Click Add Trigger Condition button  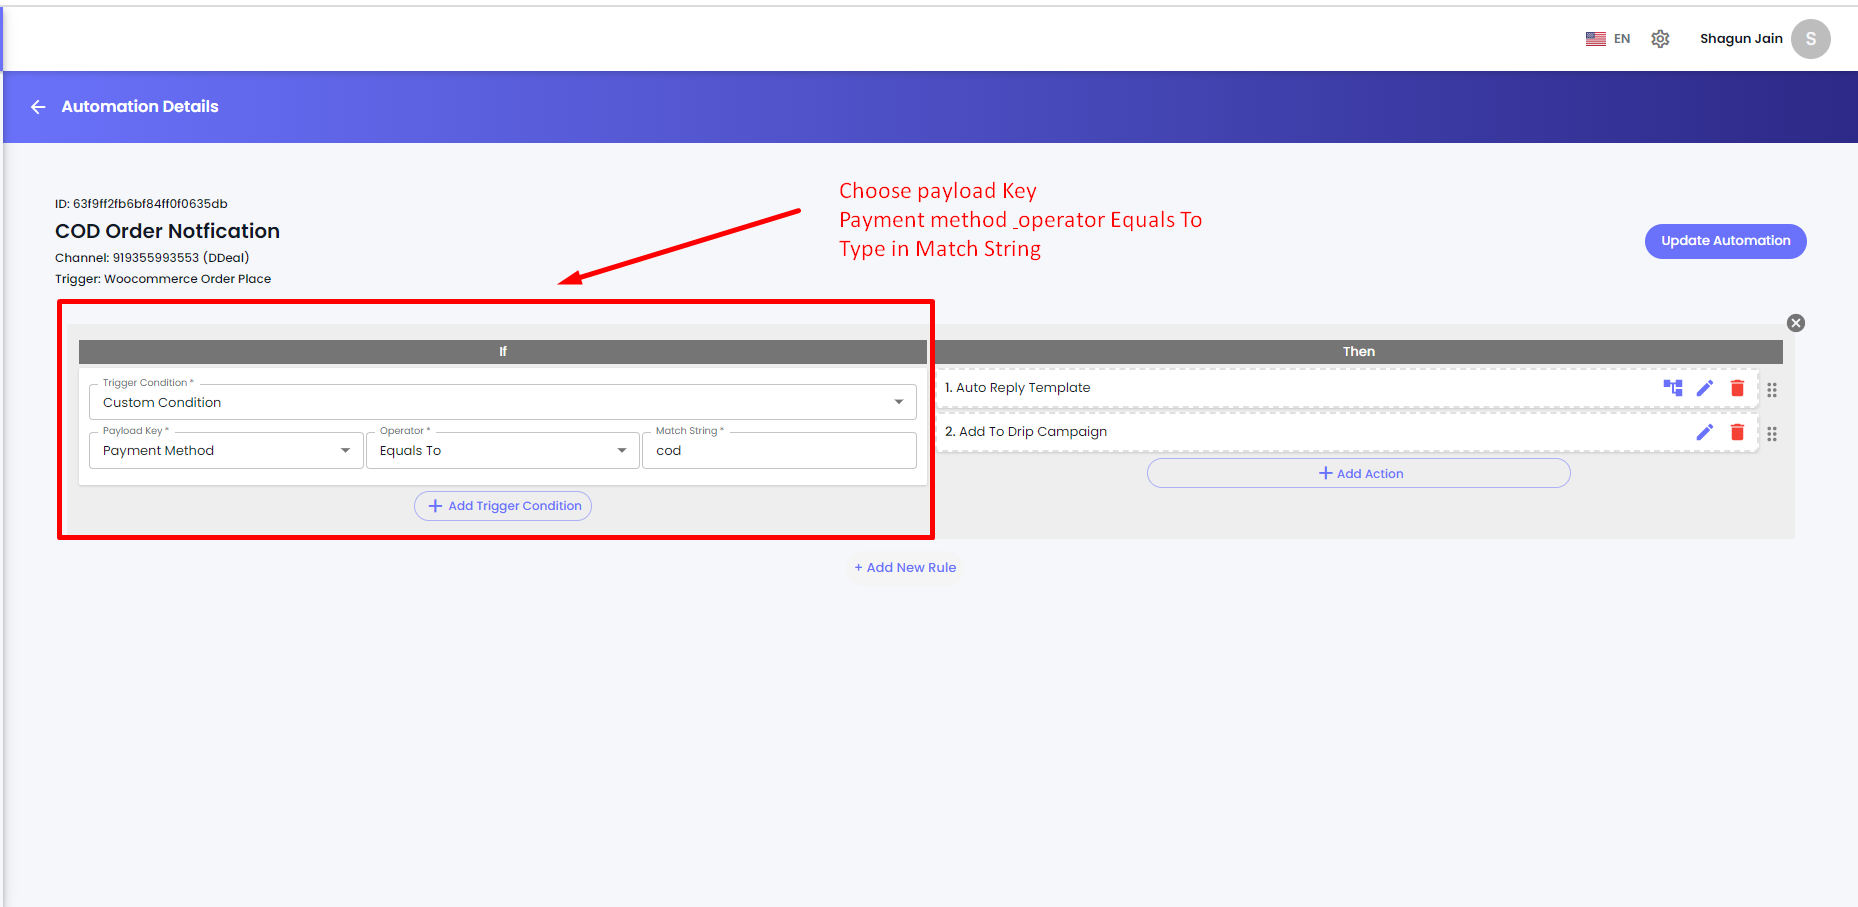click(x=503, y=506)
